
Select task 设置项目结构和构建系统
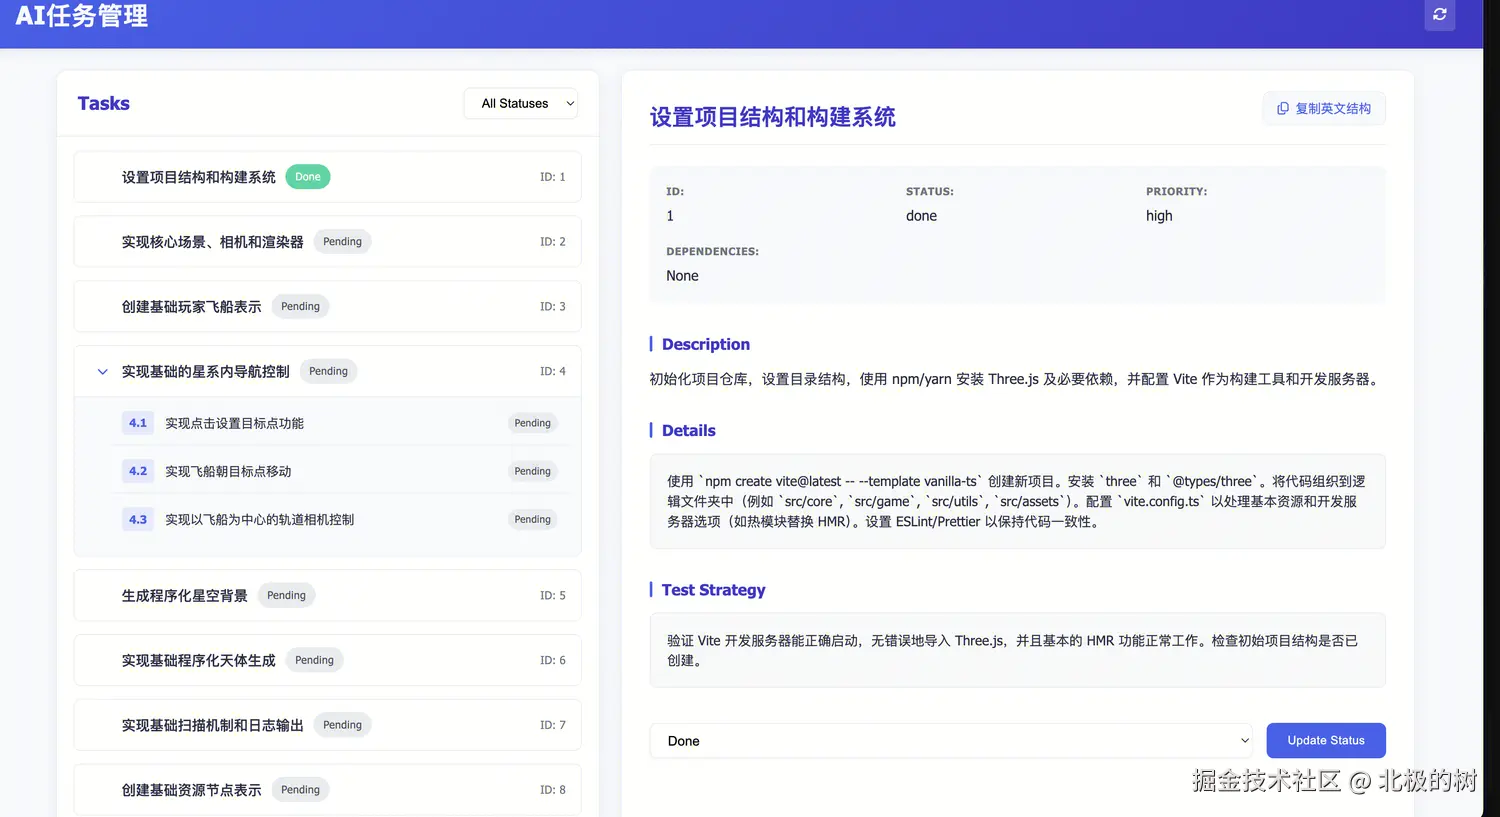(328, 177)
